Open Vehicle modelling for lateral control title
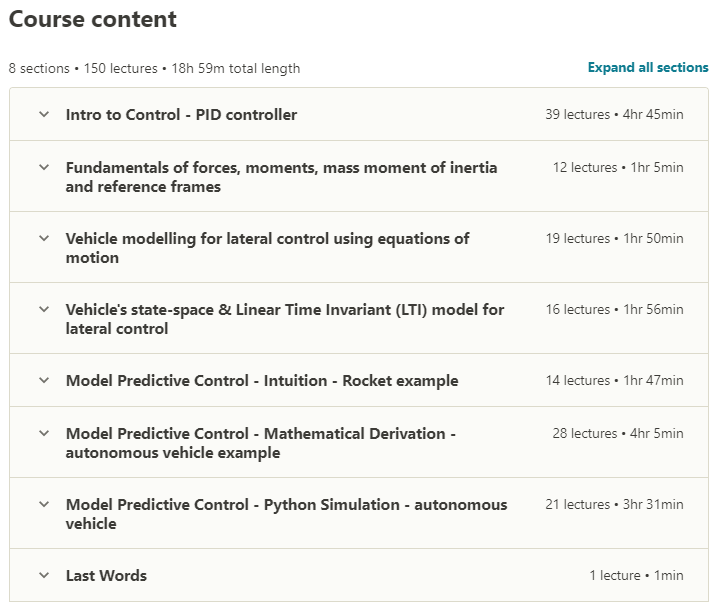 (267, 248)
